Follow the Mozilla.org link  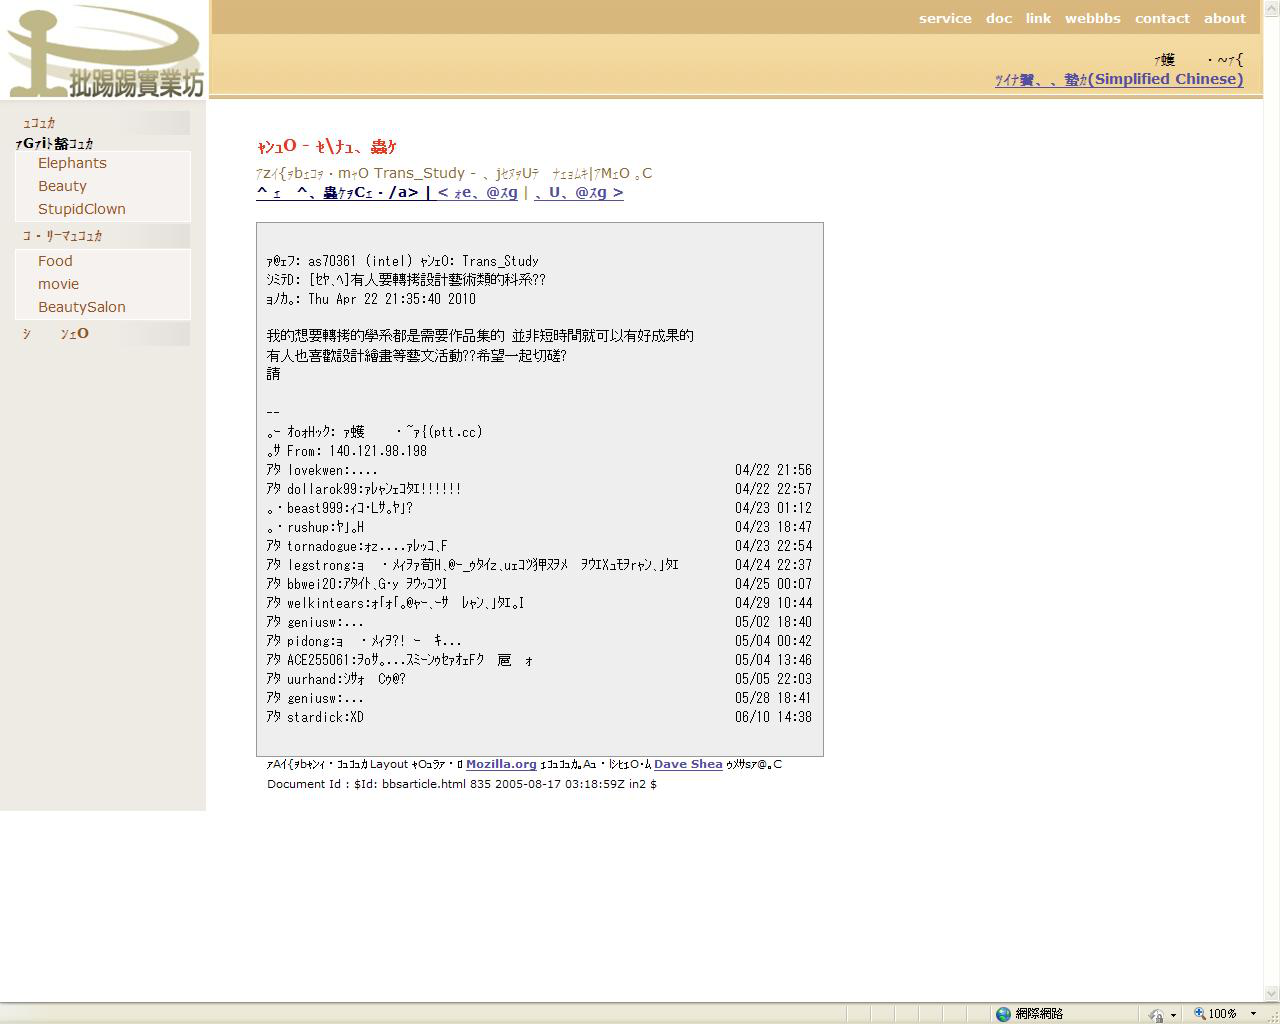pos(501,764)
